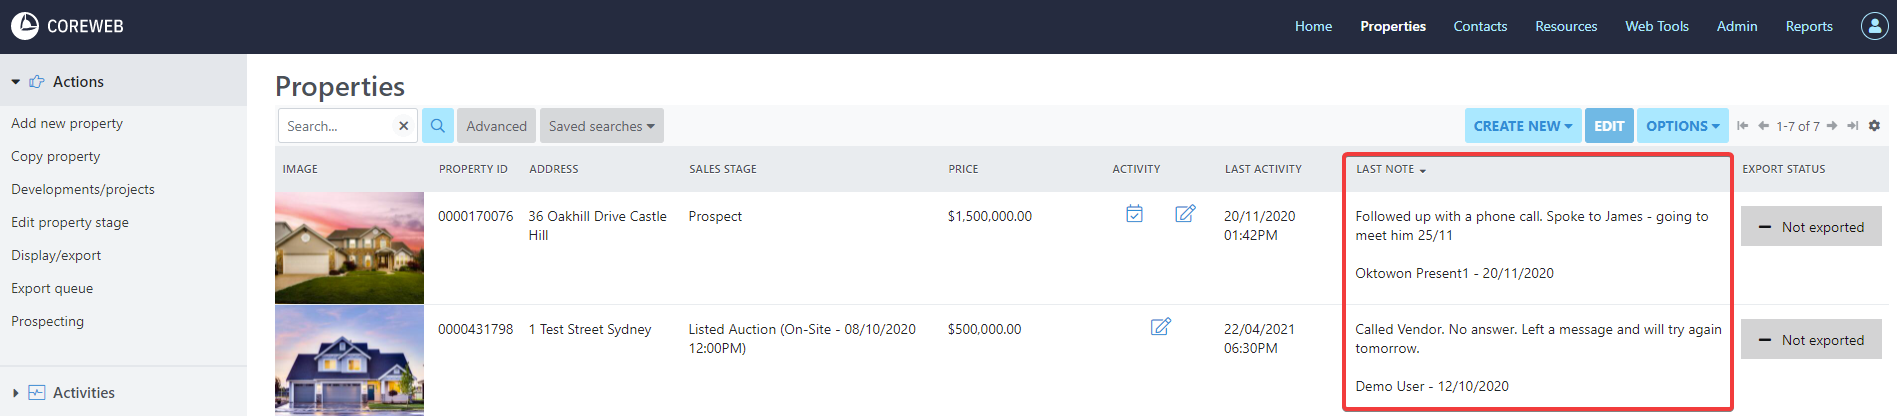The image size is (1897, 416).
Task: Open the Contacts menu
Action: point(1480,26)
